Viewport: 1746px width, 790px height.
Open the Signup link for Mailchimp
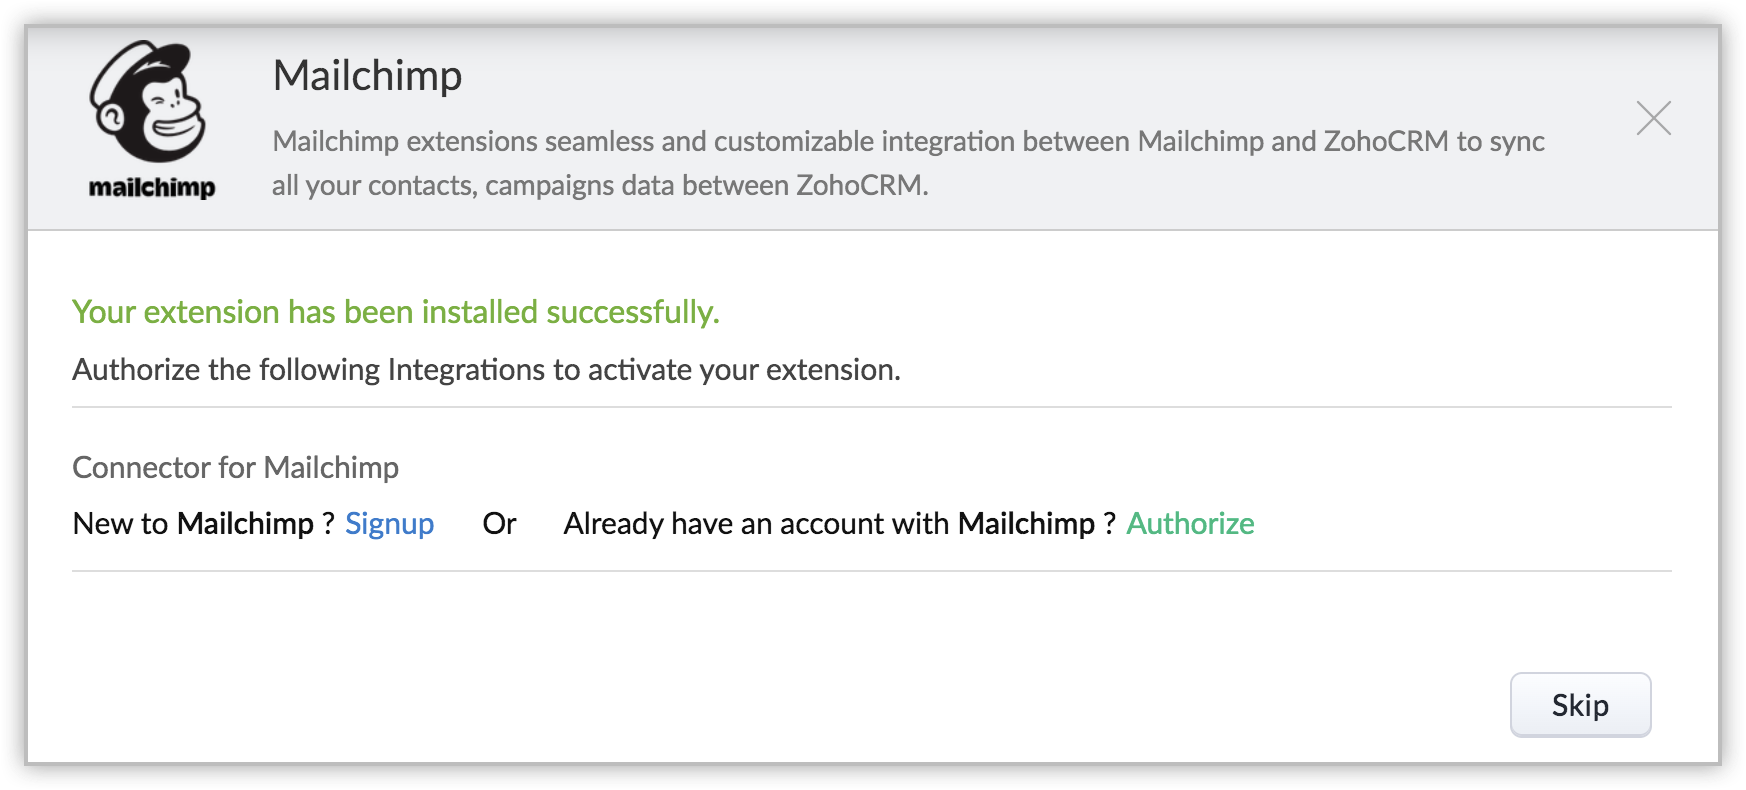[x=389, y=524]
